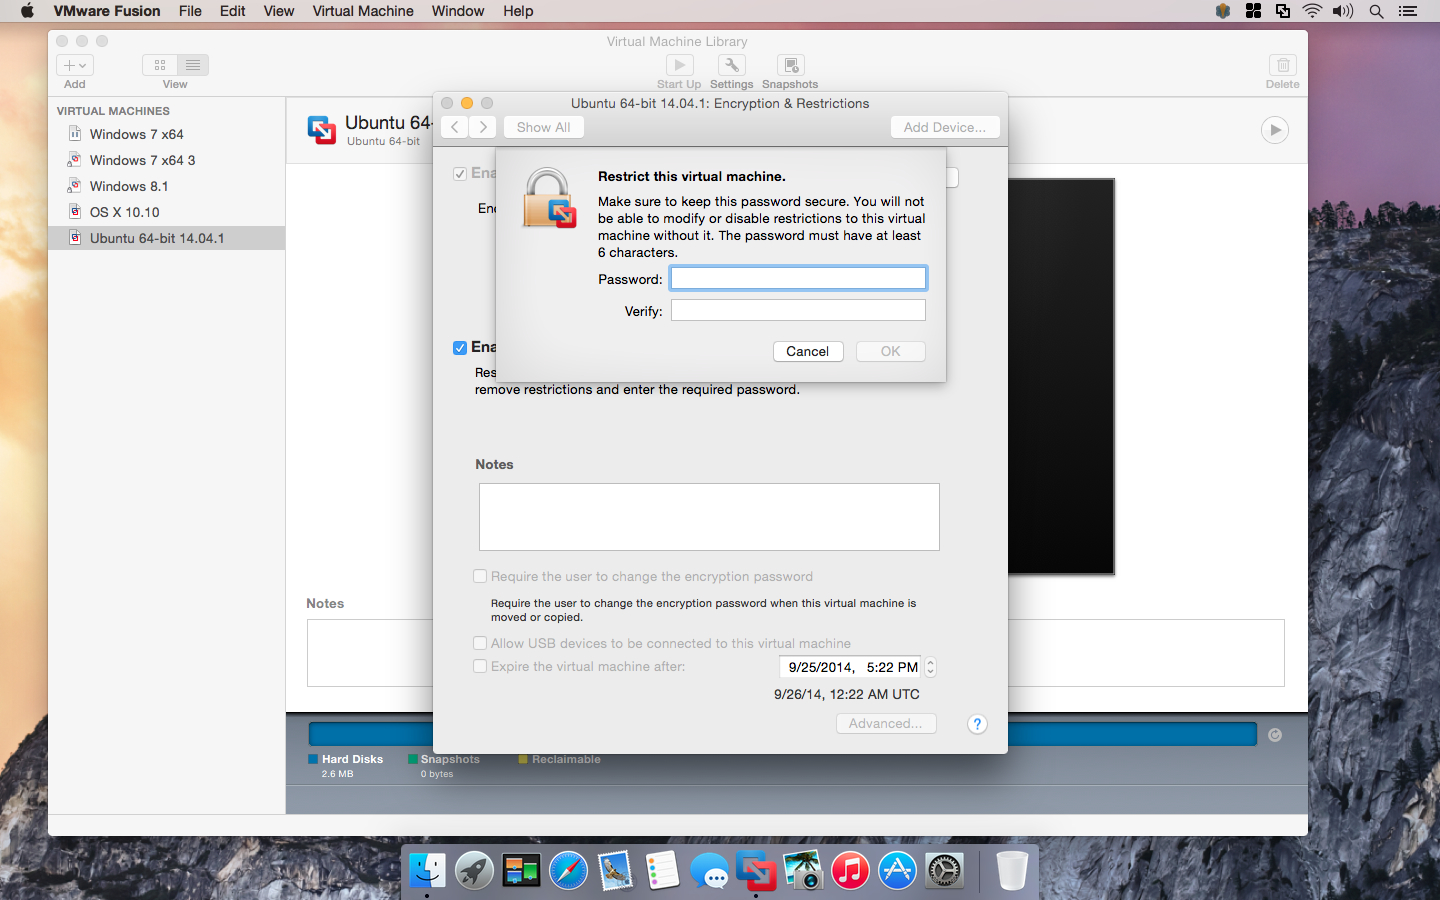This screenshot has width=1440, height=900.
Task: Click into the Verify password field
Action: (798, 311)
